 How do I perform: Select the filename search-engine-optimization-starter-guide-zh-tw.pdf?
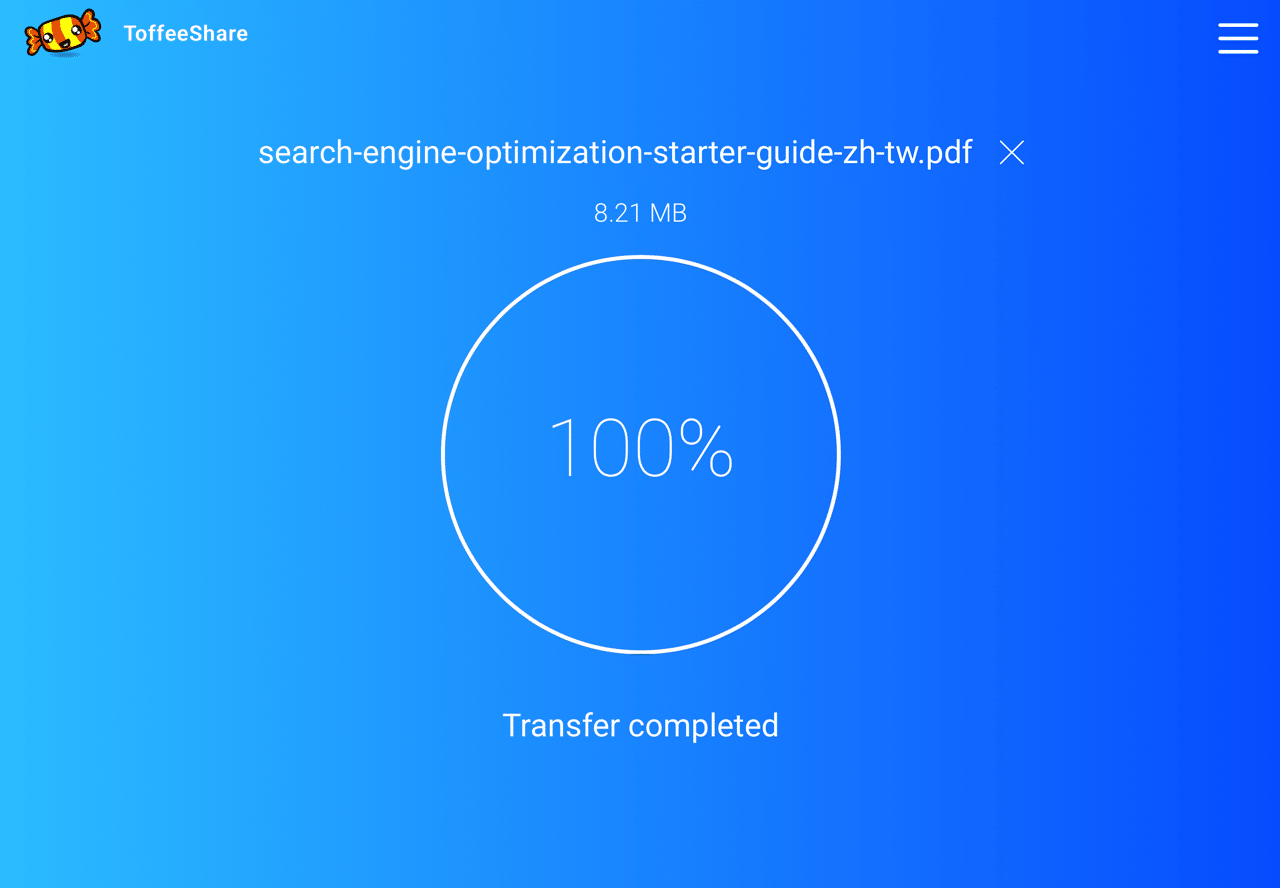click(615, 153)
